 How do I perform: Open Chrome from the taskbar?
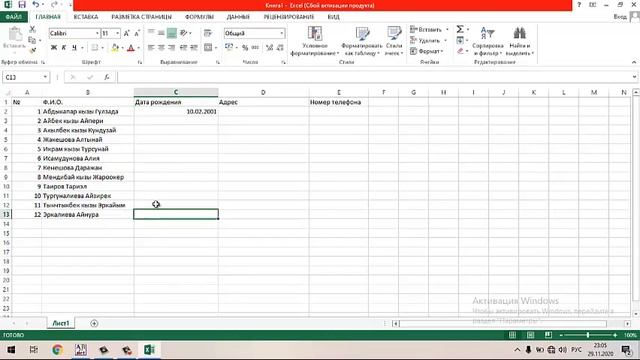pyautogui.click(x=57, y=350)
